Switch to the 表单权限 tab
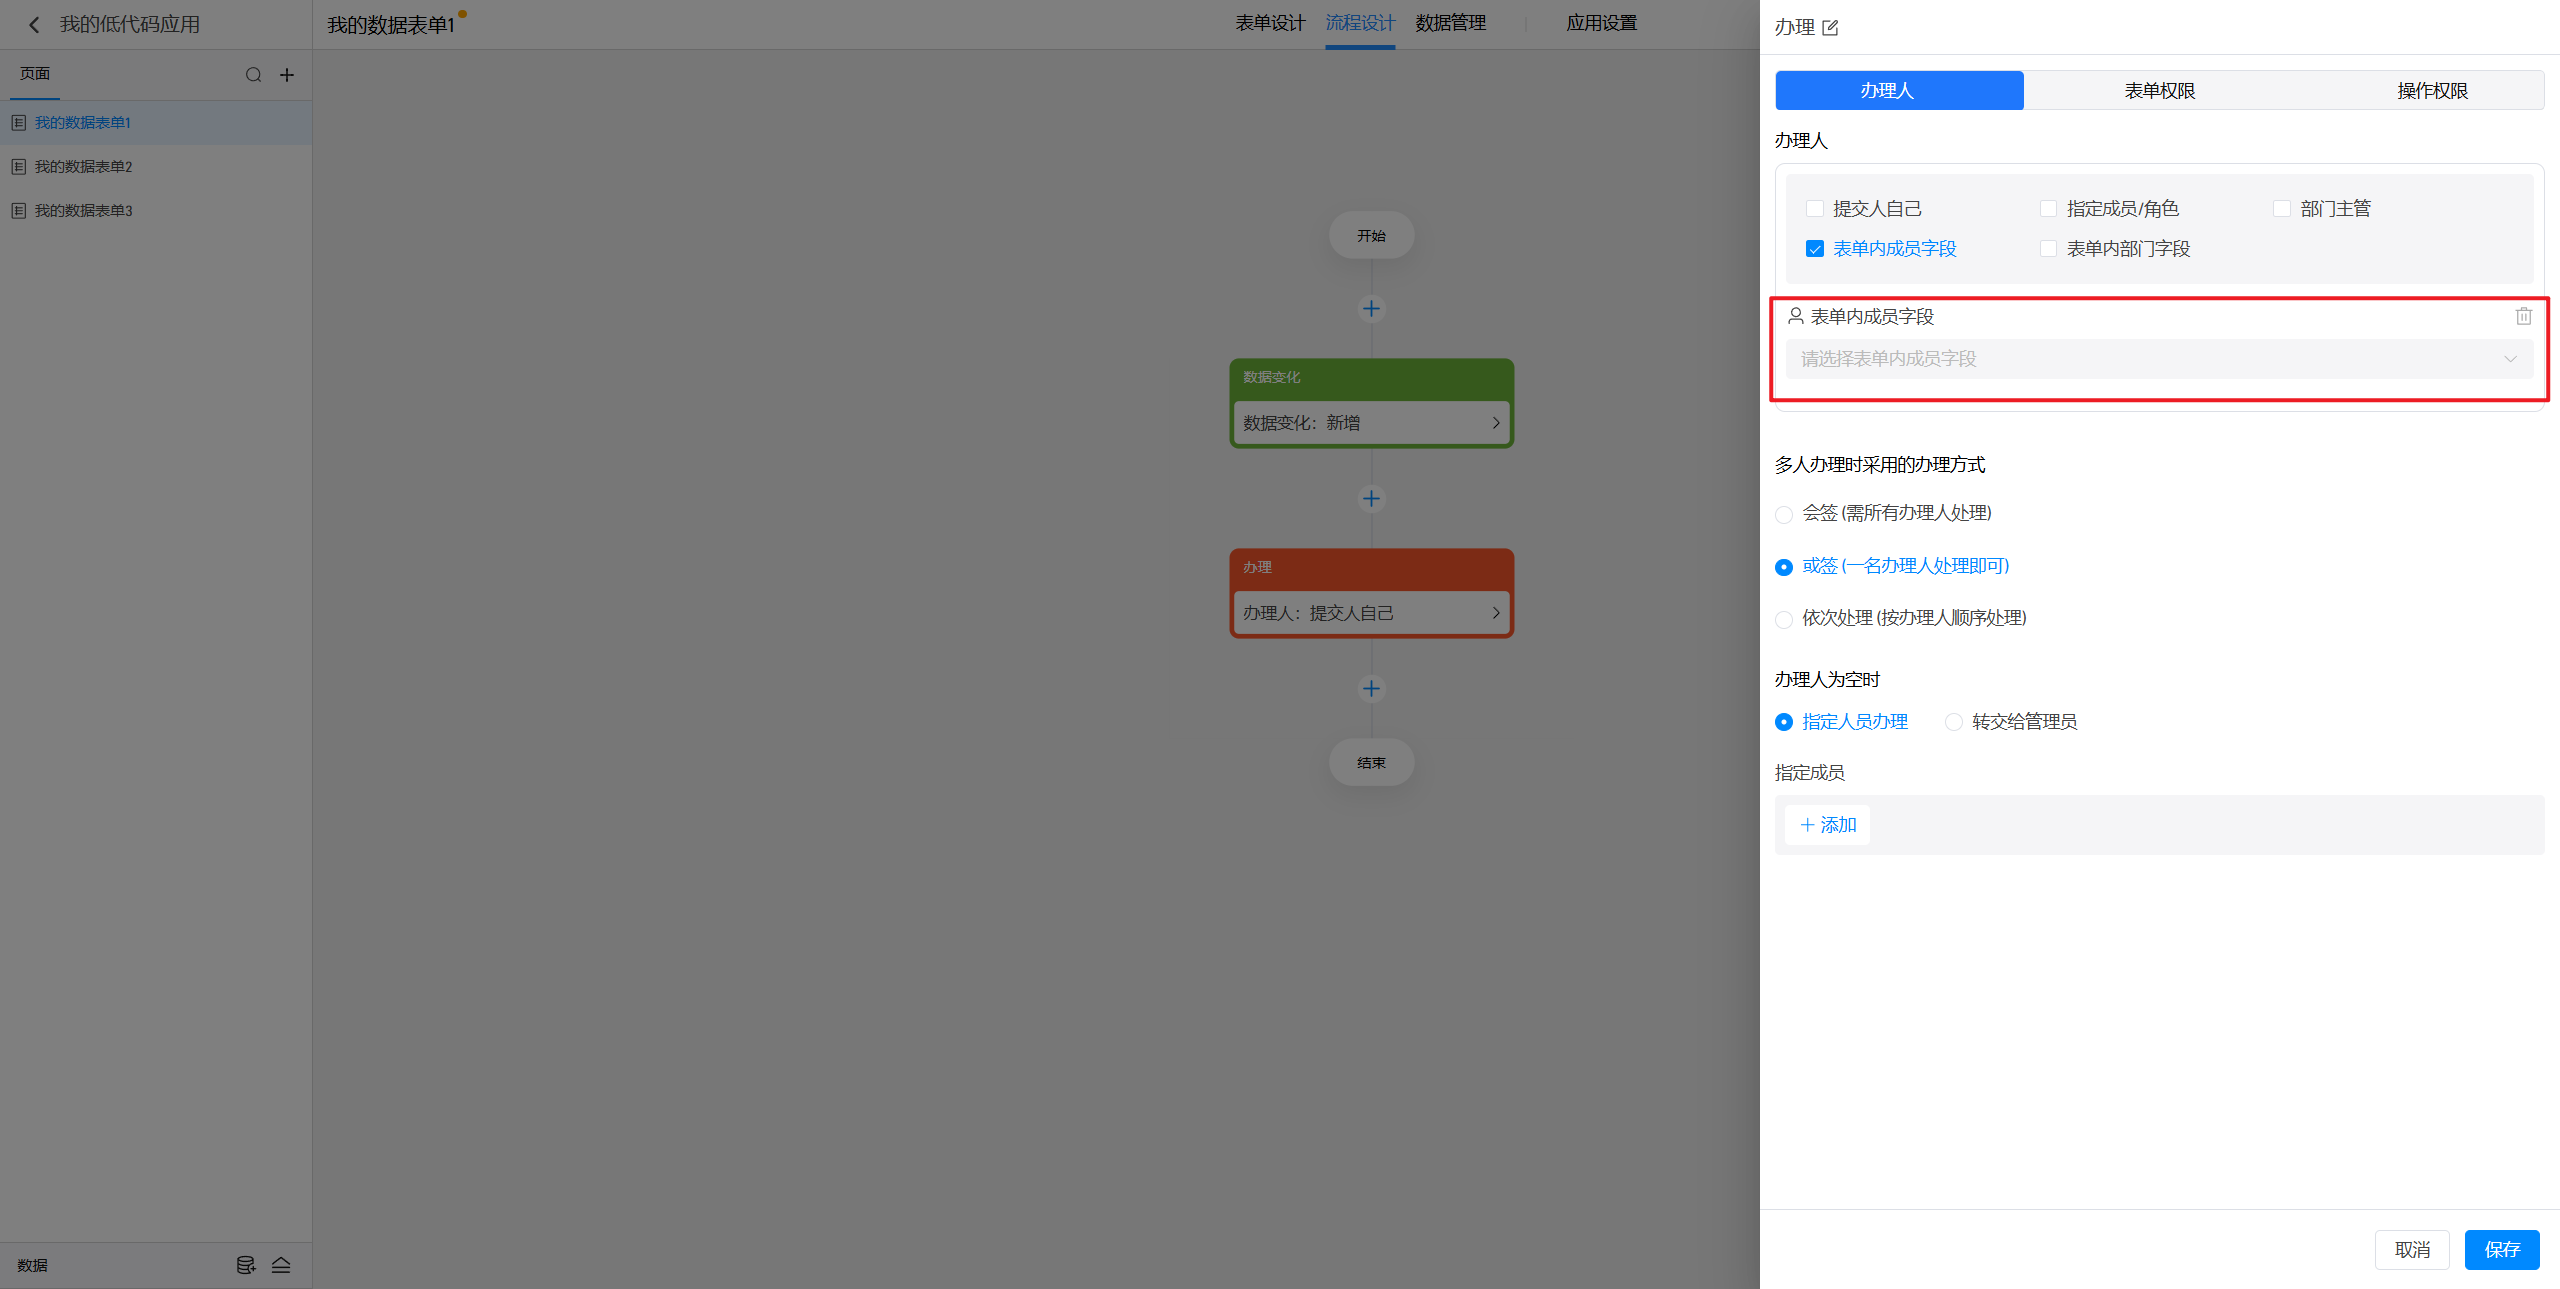 2159,91
